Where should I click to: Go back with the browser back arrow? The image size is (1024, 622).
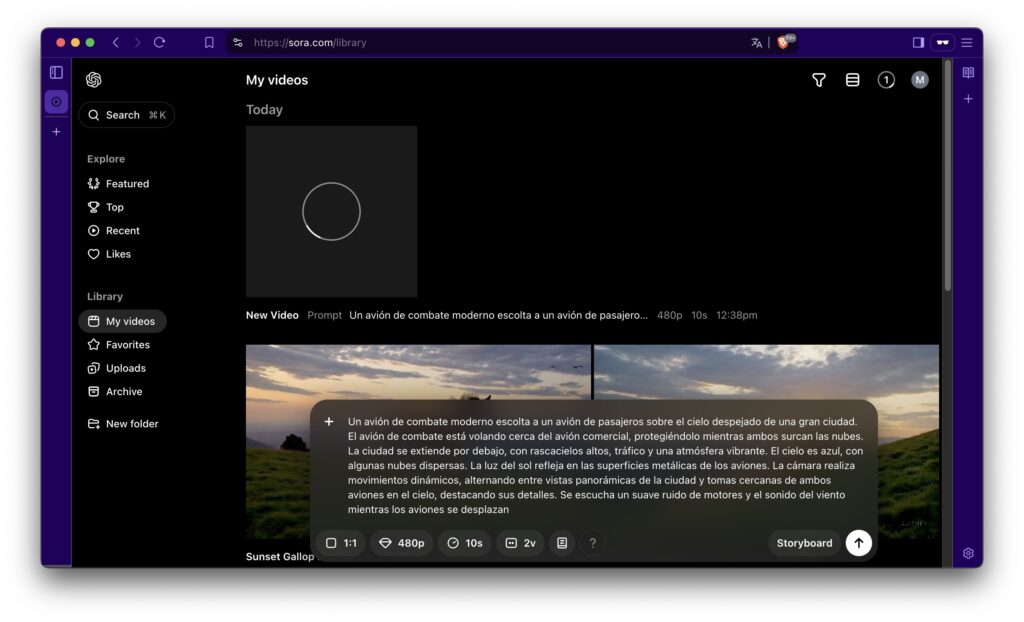pyautogui.click(x=116, y=42)
